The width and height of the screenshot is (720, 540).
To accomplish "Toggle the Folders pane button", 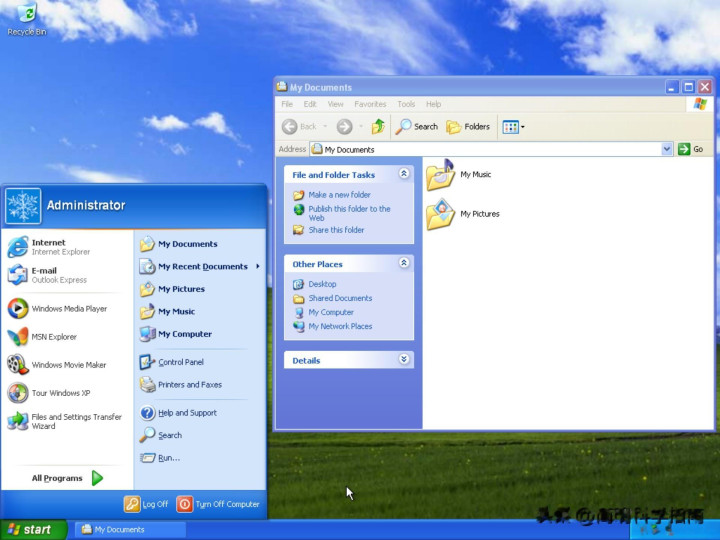I will (468, 126).
